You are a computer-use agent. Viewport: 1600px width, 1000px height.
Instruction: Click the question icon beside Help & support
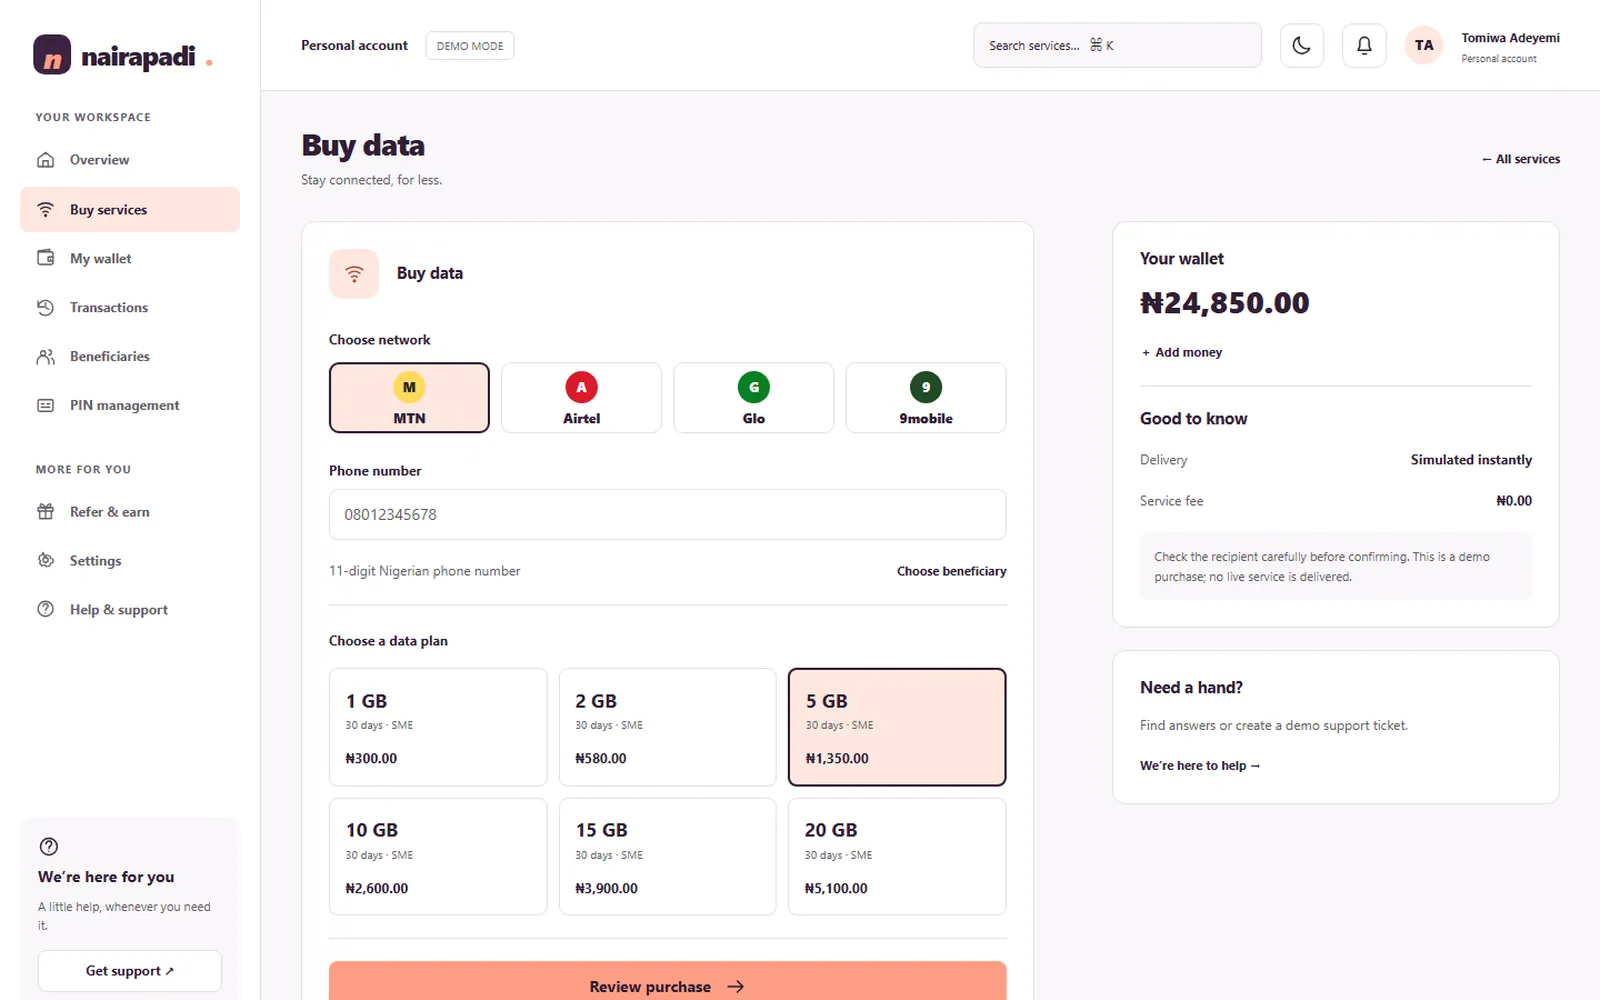click(x=45, y=609)
